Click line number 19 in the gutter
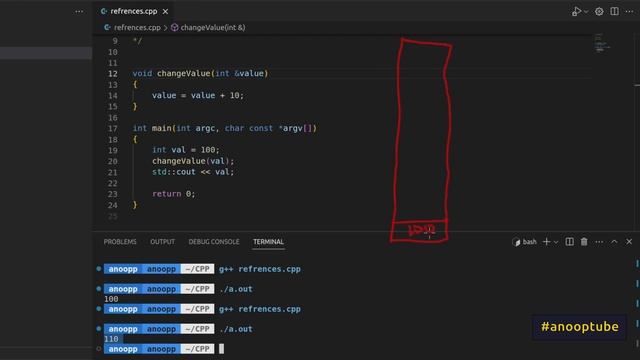This screenshot has height=360, width=640. (x=113, y=150)
